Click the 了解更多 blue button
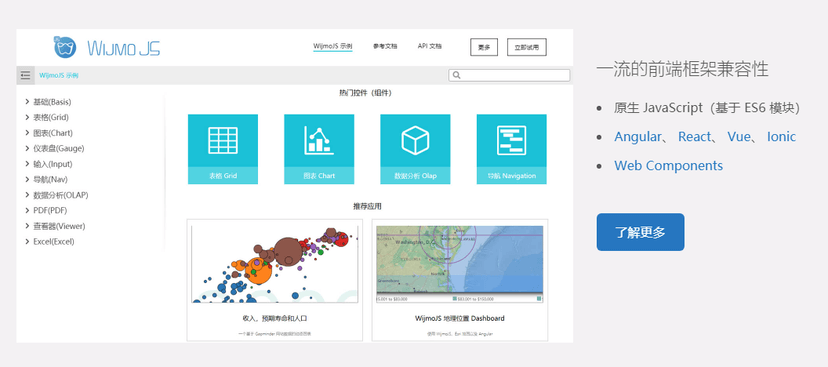This screenshot has height=367, width=828. pos(641,232)
